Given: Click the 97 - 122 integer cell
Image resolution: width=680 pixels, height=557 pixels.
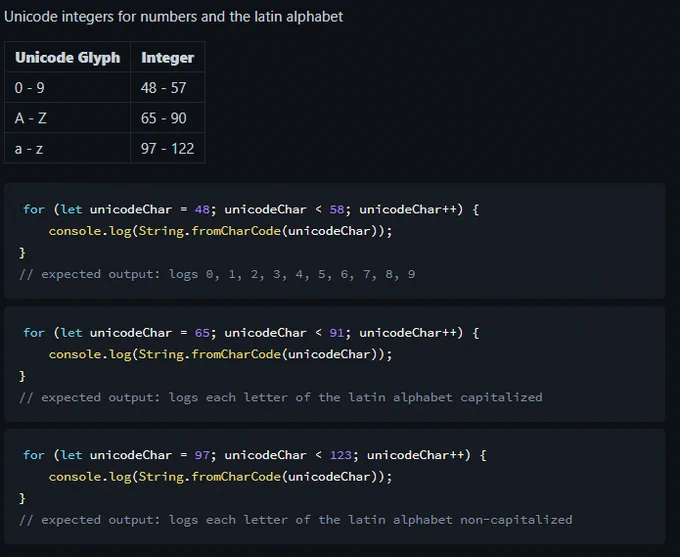Looking at the screenshot, I should click(167, 148).
